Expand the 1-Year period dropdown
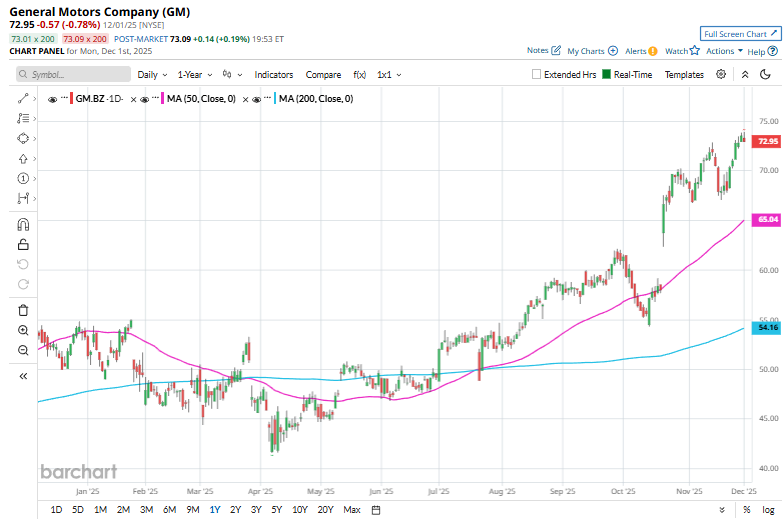Screen dimensions: 783x527 tap(195, 75)
